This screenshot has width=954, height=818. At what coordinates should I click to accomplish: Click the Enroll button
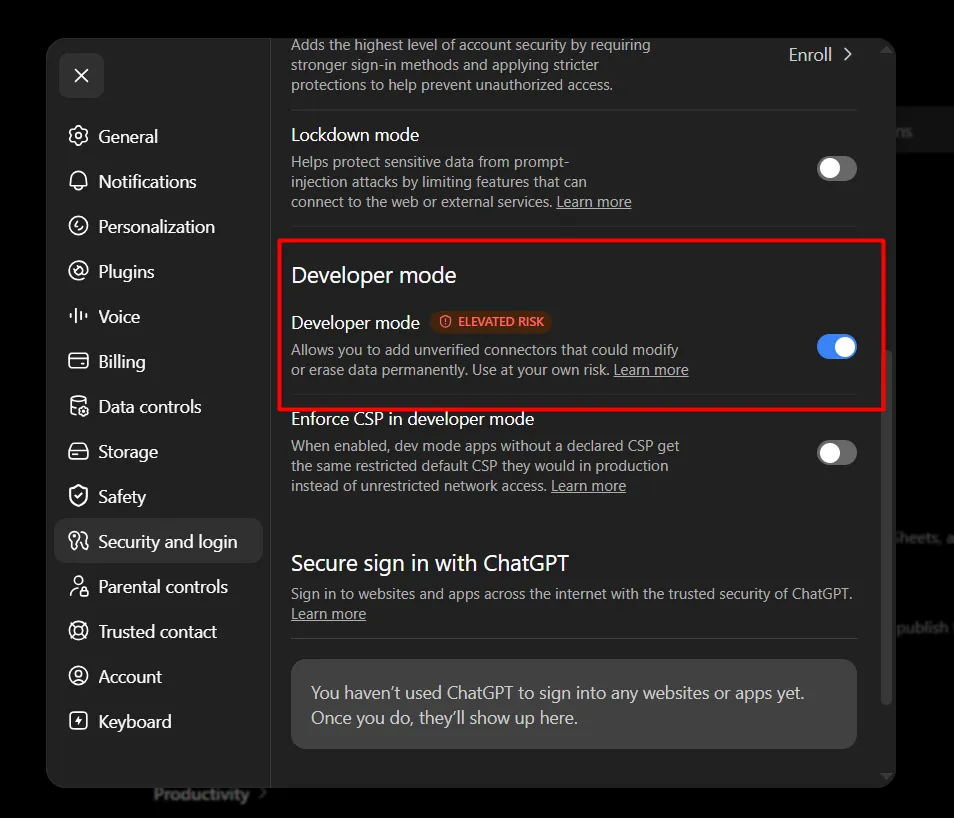[821, 55]
